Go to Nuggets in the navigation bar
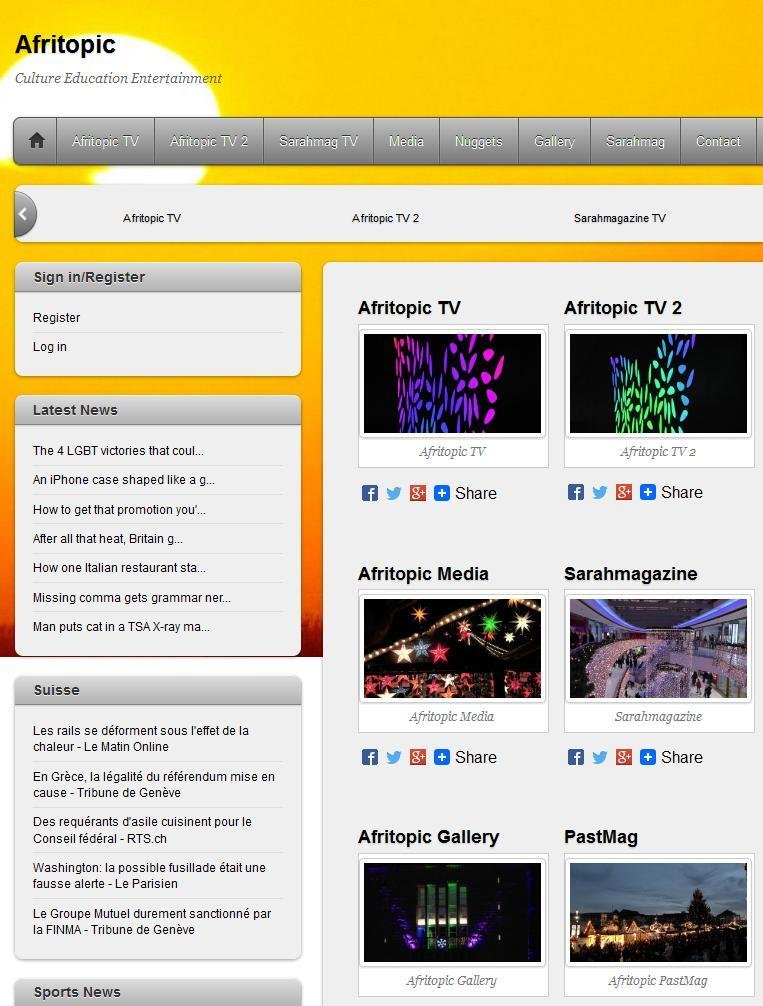763x1006 pixels. tap(479, 141)
